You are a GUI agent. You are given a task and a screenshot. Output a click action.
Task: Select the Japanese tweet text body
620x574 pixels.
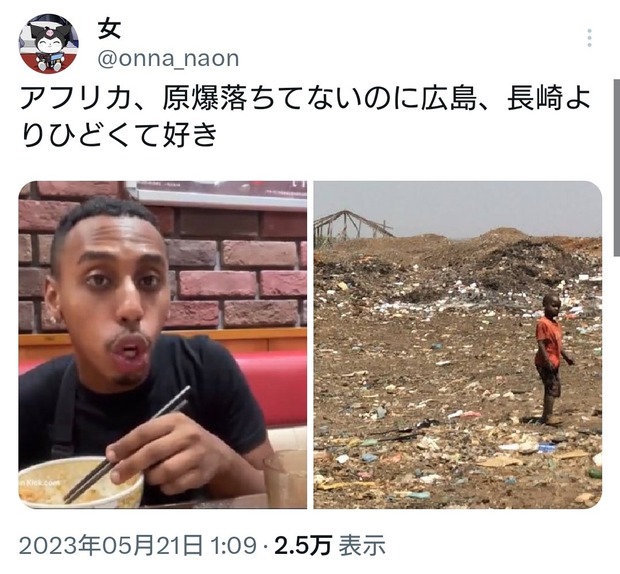coord(304,116)
